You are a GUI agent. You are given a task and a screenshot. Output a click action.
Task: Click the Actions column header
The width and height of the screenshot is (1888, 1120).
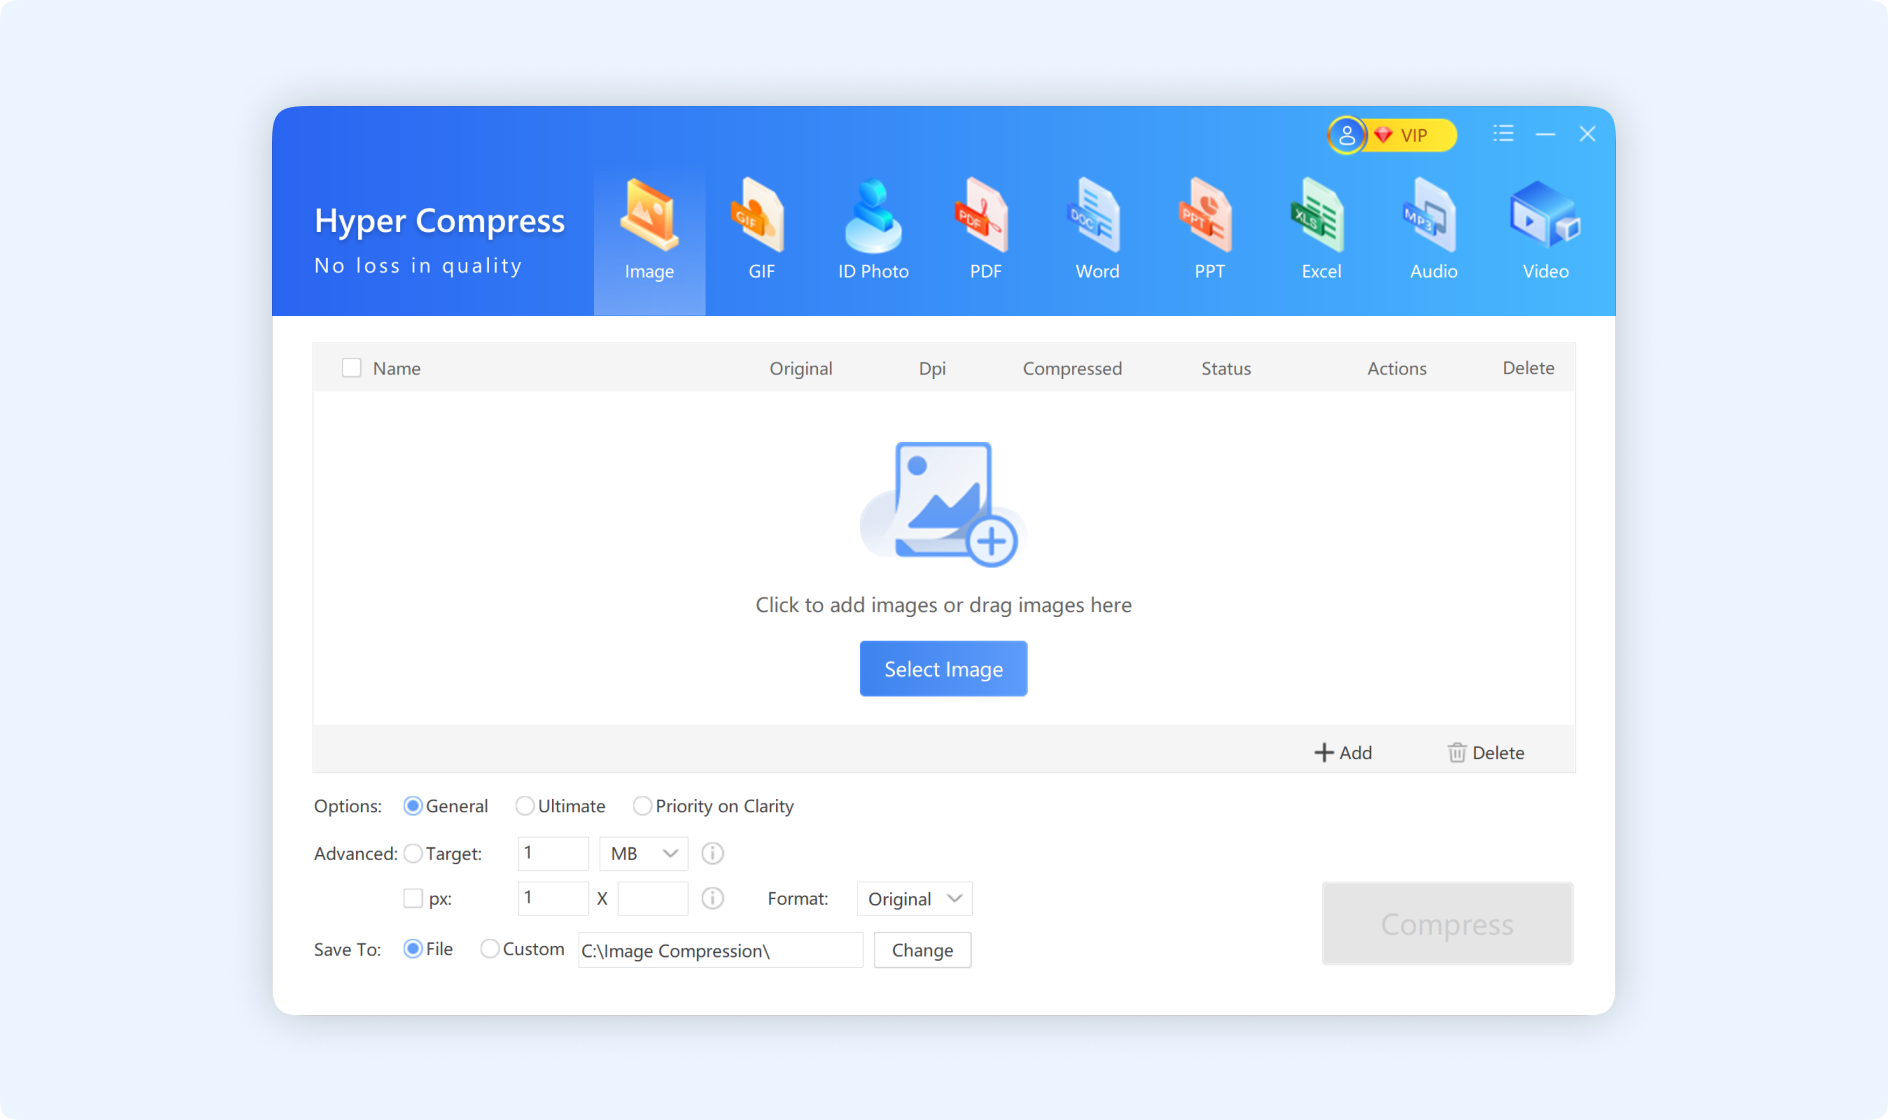(1397, 368)
